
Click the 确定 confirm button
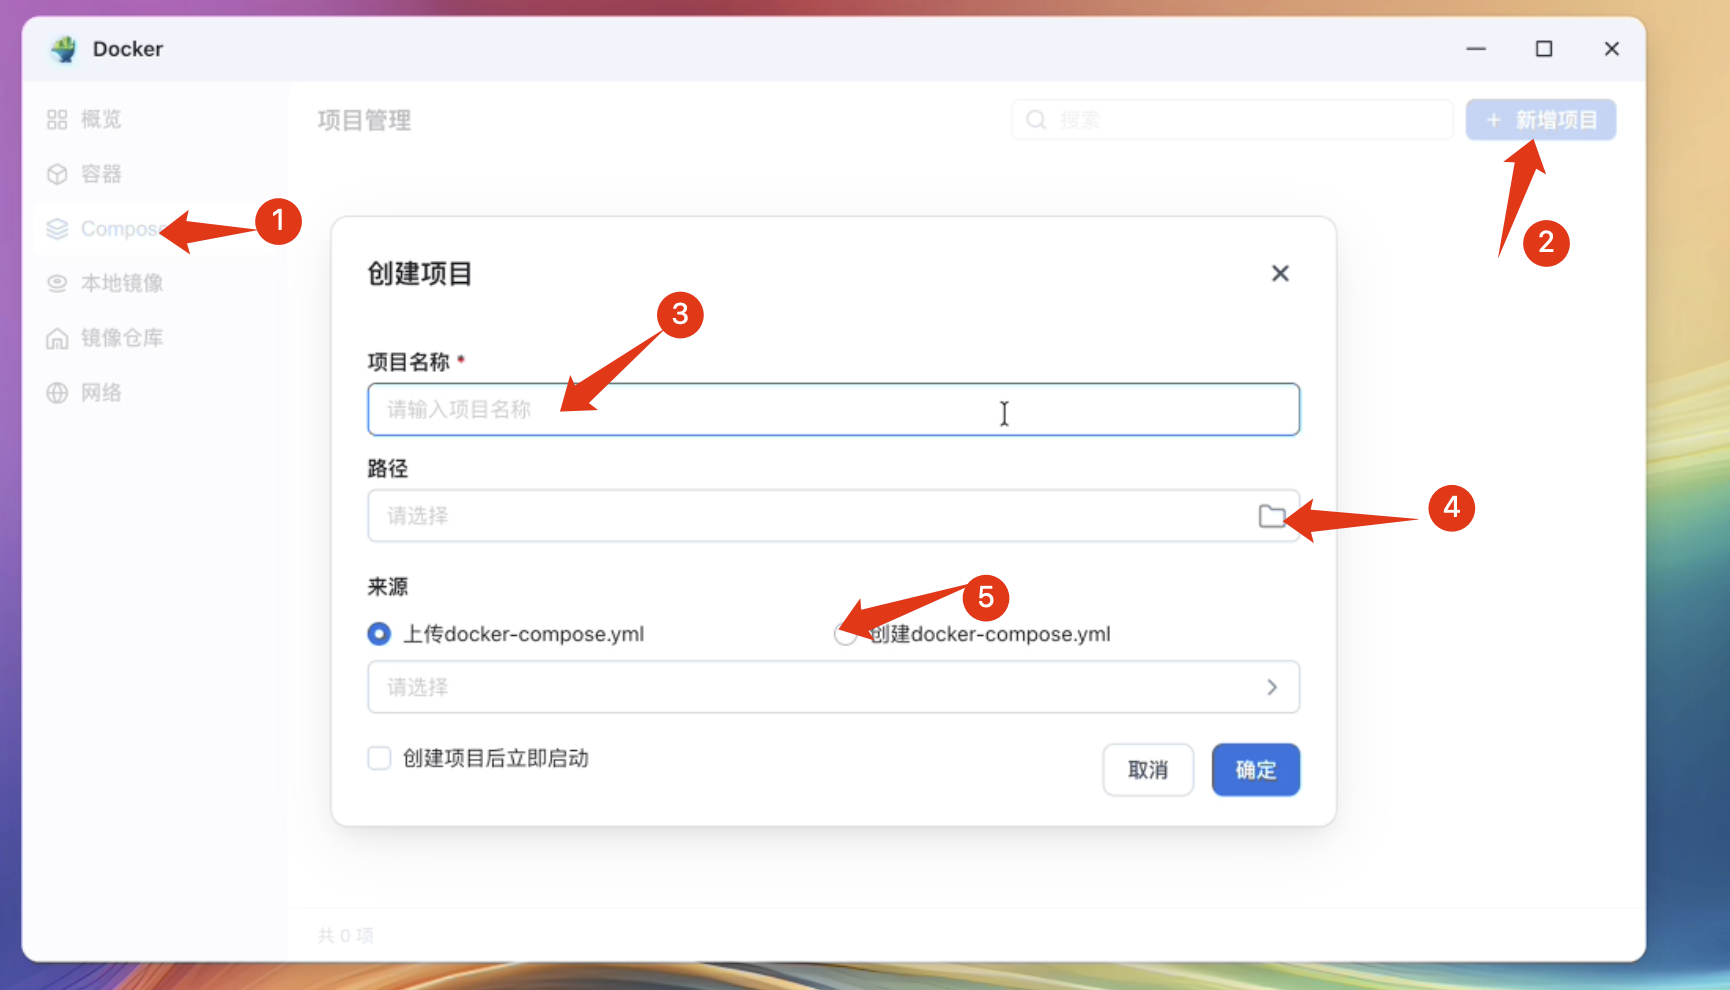[1255, 770]
